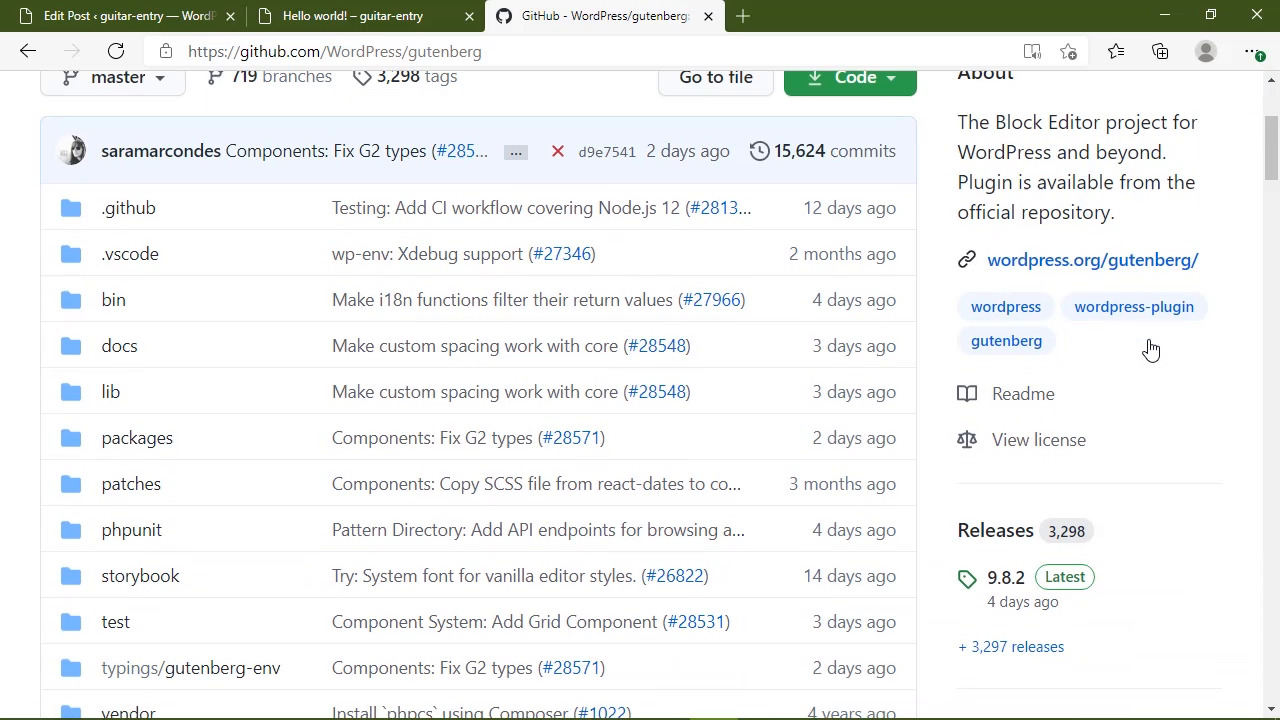
Task: Open pull request #27346 link
Action: [562, 254]
